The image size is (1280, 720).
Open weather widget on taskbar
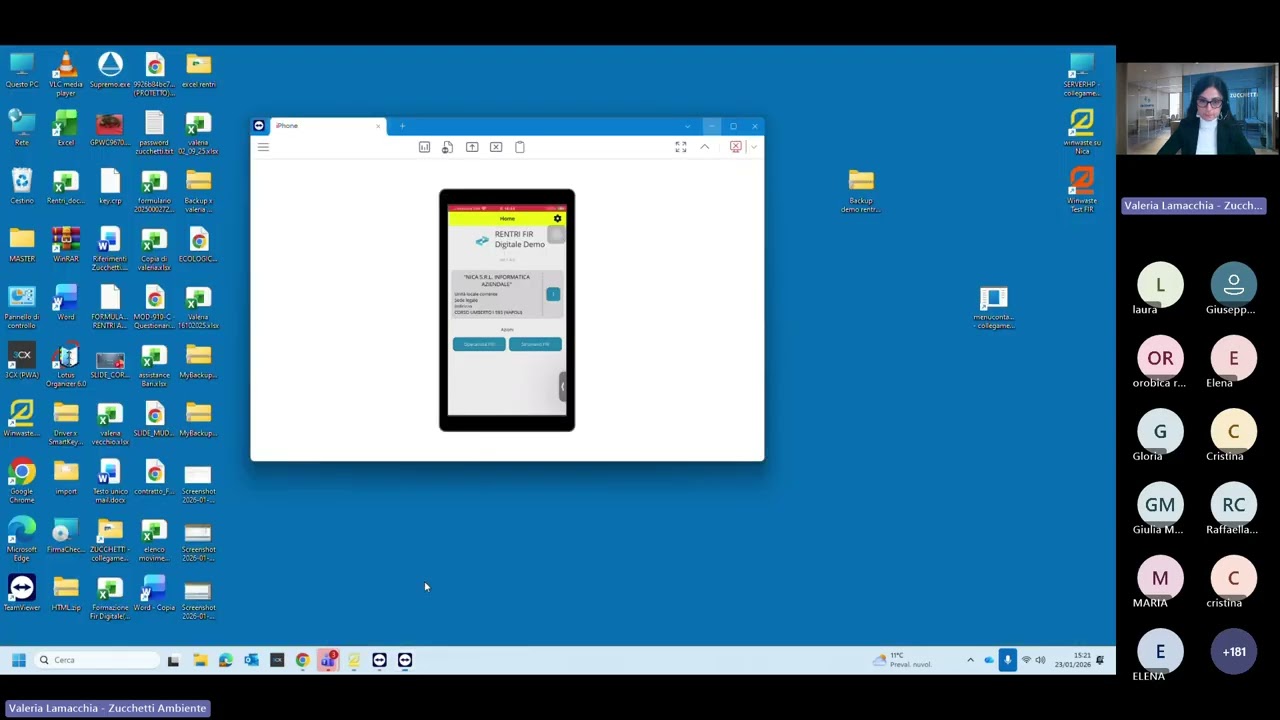[903, 660]
